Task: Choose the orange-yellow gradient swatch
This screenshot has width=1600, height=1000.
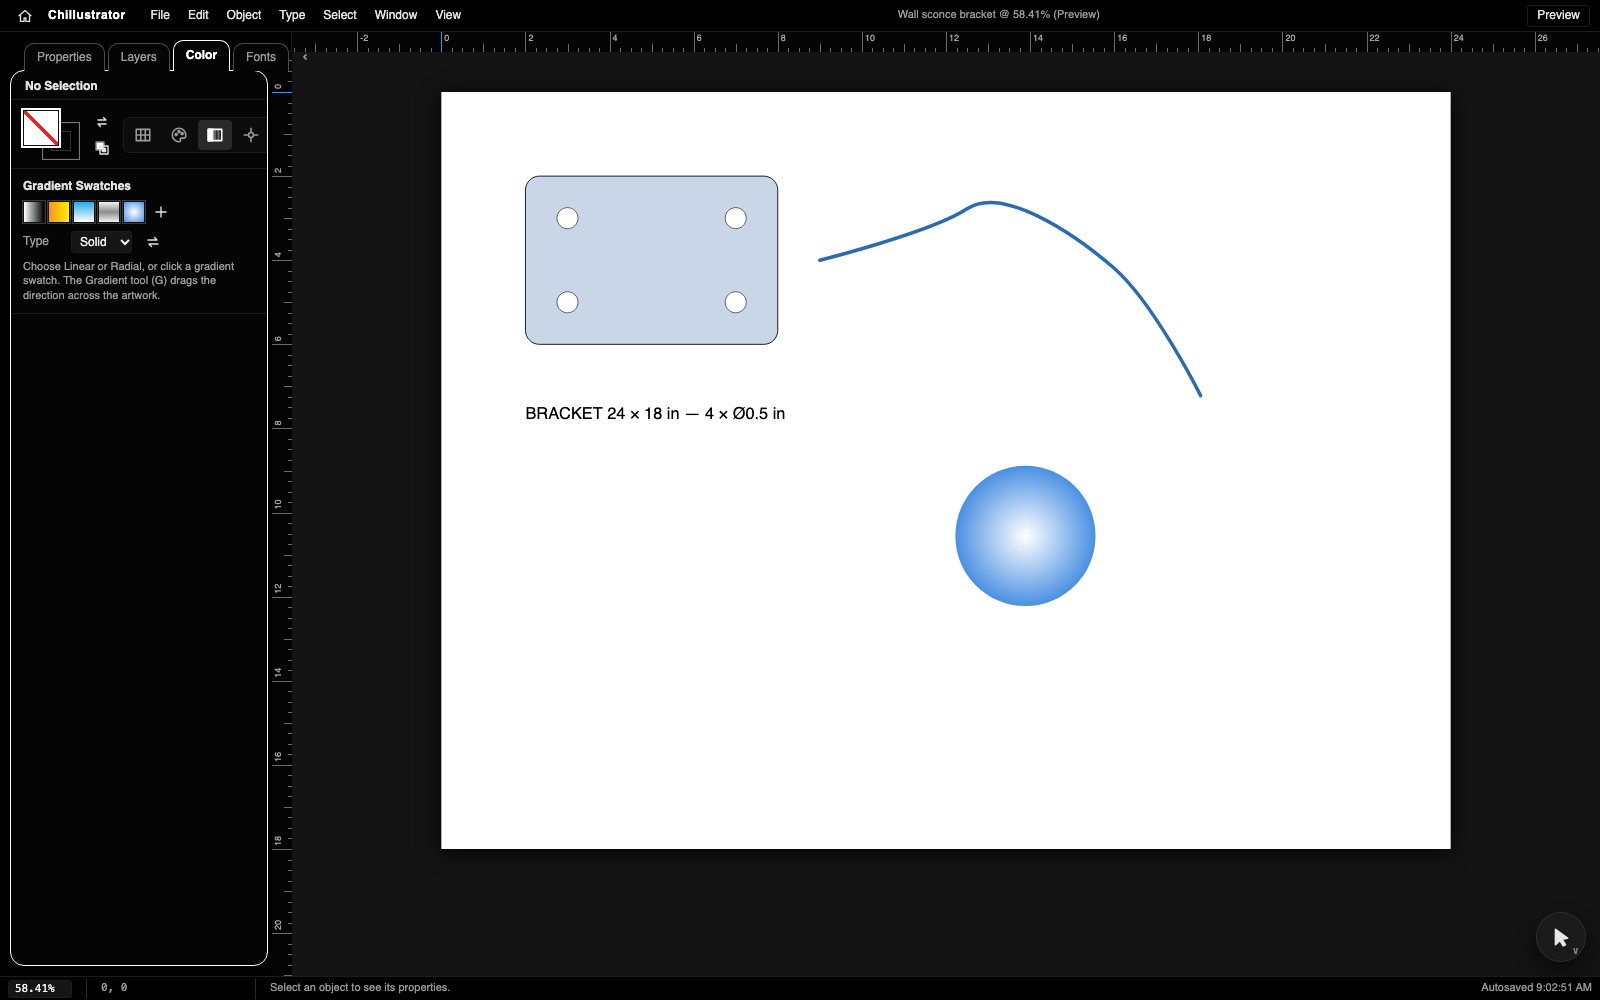Action: pos(59,212)
